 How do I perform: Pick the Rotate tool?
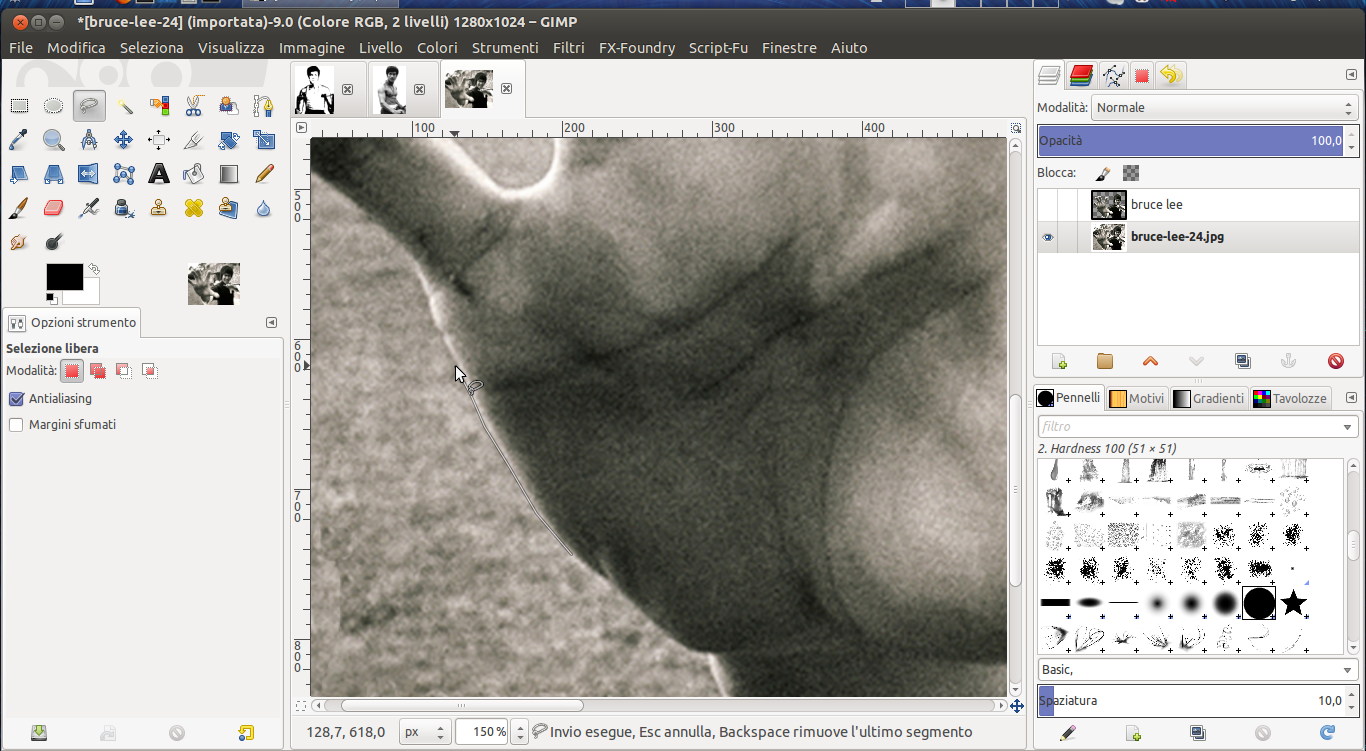(x=229, y=140)
